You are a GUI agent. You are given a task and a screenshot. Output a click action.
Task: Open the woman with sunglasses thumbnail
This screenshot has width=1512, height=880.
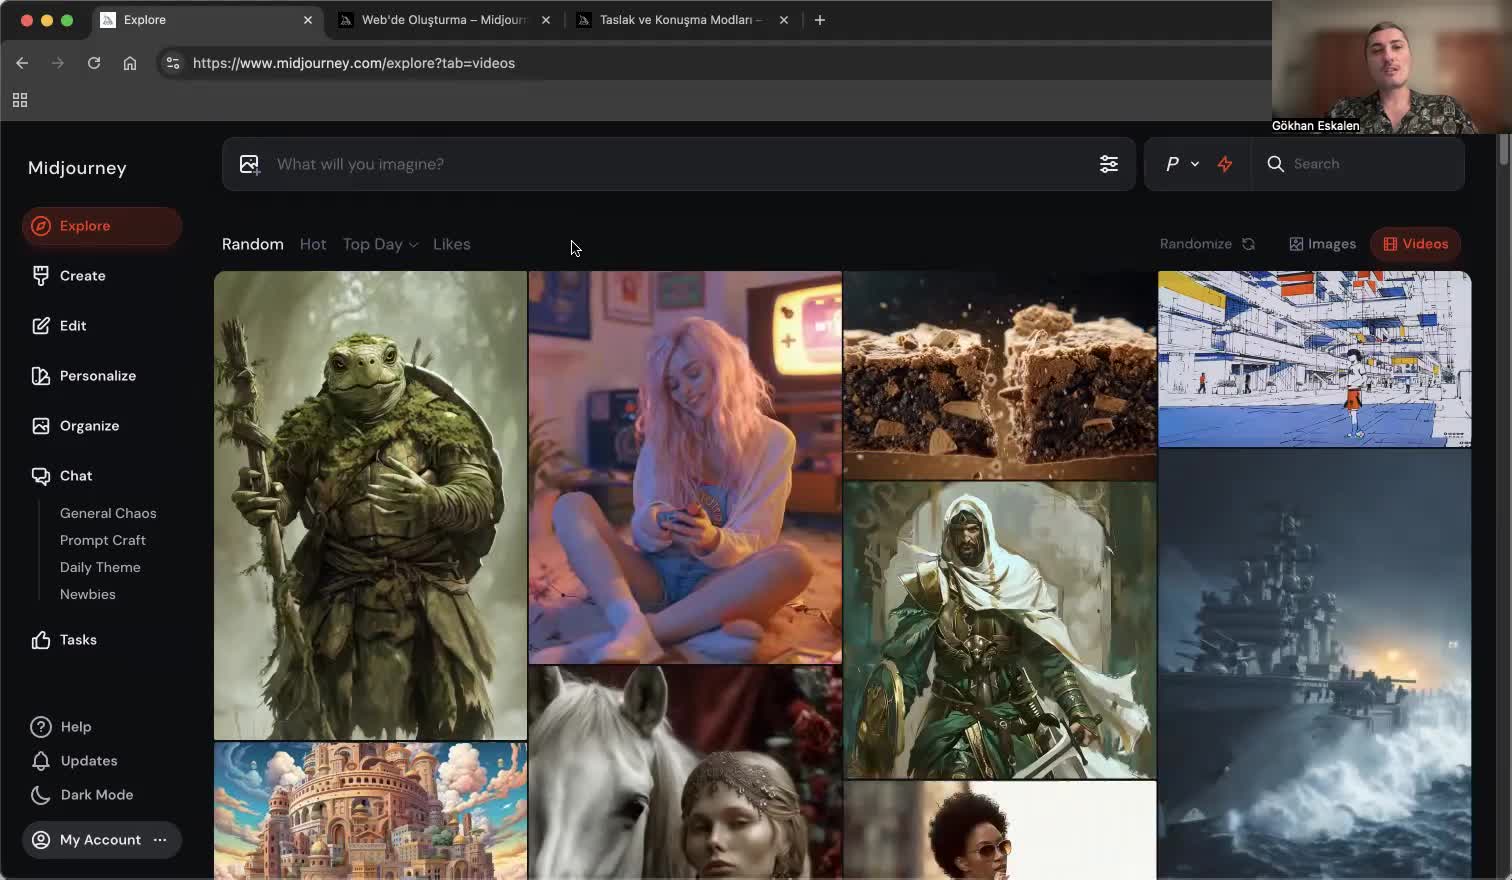point(1000,831)
